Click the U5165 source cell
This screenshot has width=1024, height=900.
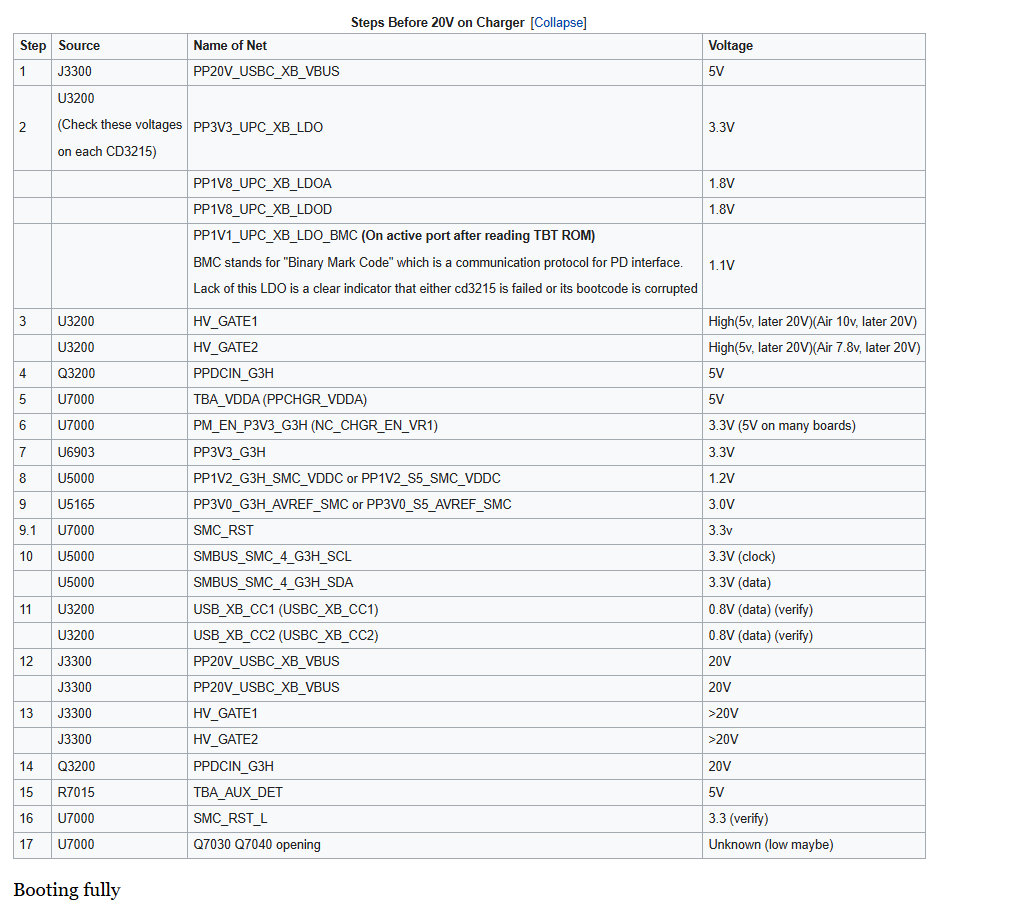click(76, 504)
